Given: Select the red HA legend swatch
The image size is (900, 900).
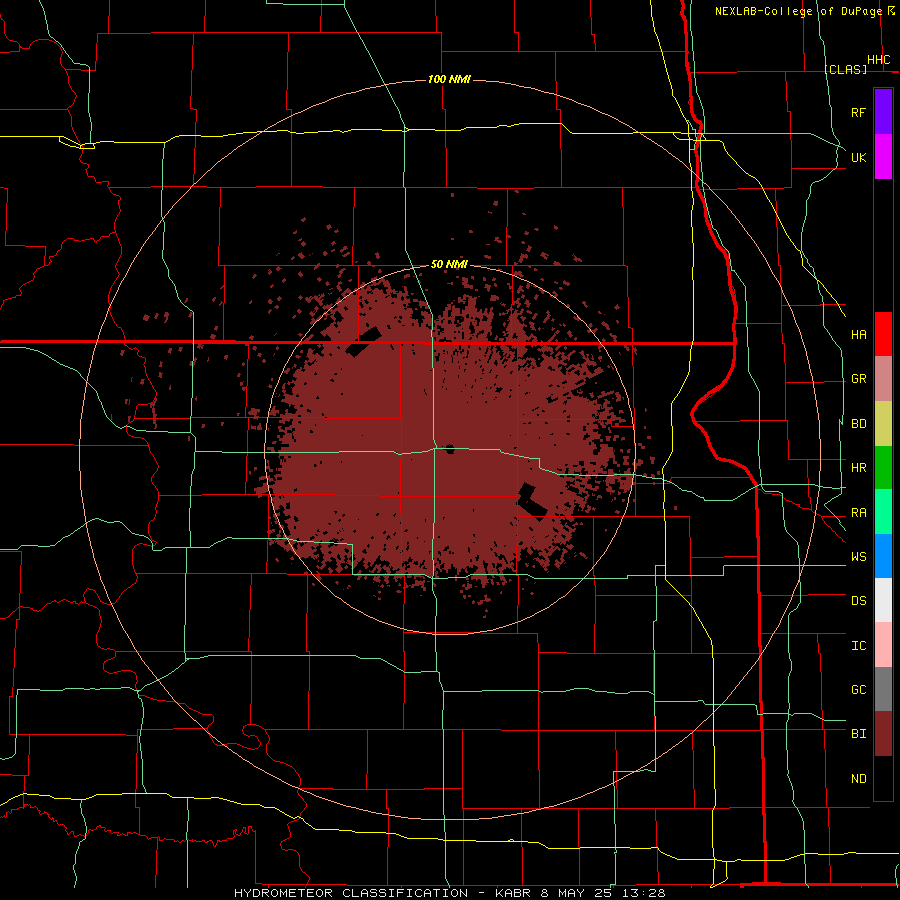Looking at the screenshot, I should [x=883, y=334].
